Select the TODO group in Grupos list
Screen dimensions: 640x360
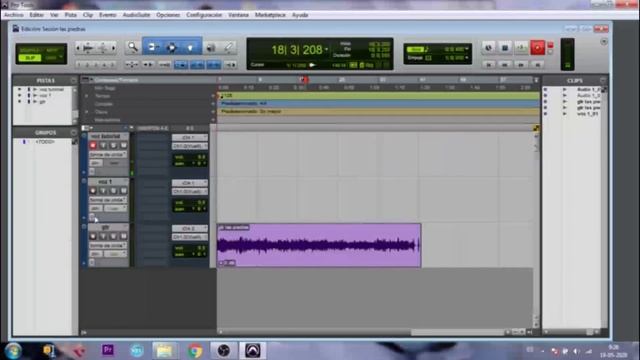click(44, 142)
